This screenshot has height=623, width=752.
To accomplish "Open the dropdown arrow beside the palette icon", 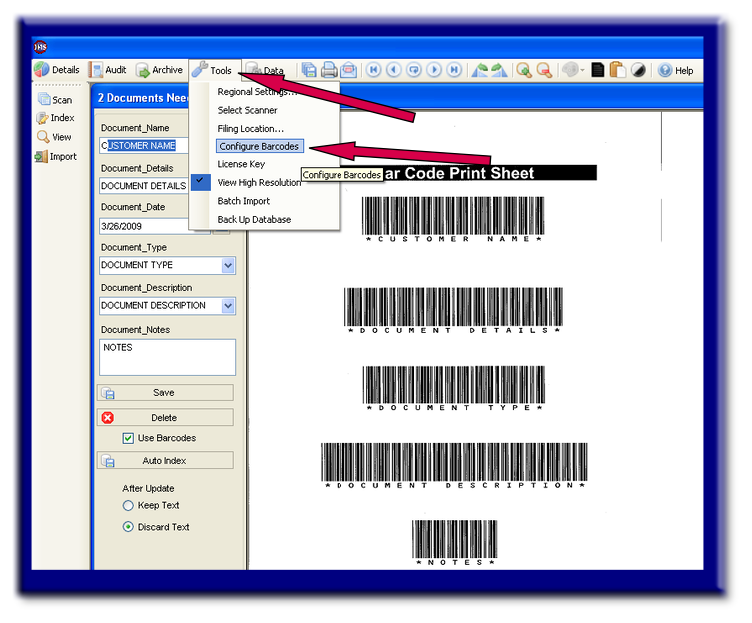I will click(x=582, y=70).
